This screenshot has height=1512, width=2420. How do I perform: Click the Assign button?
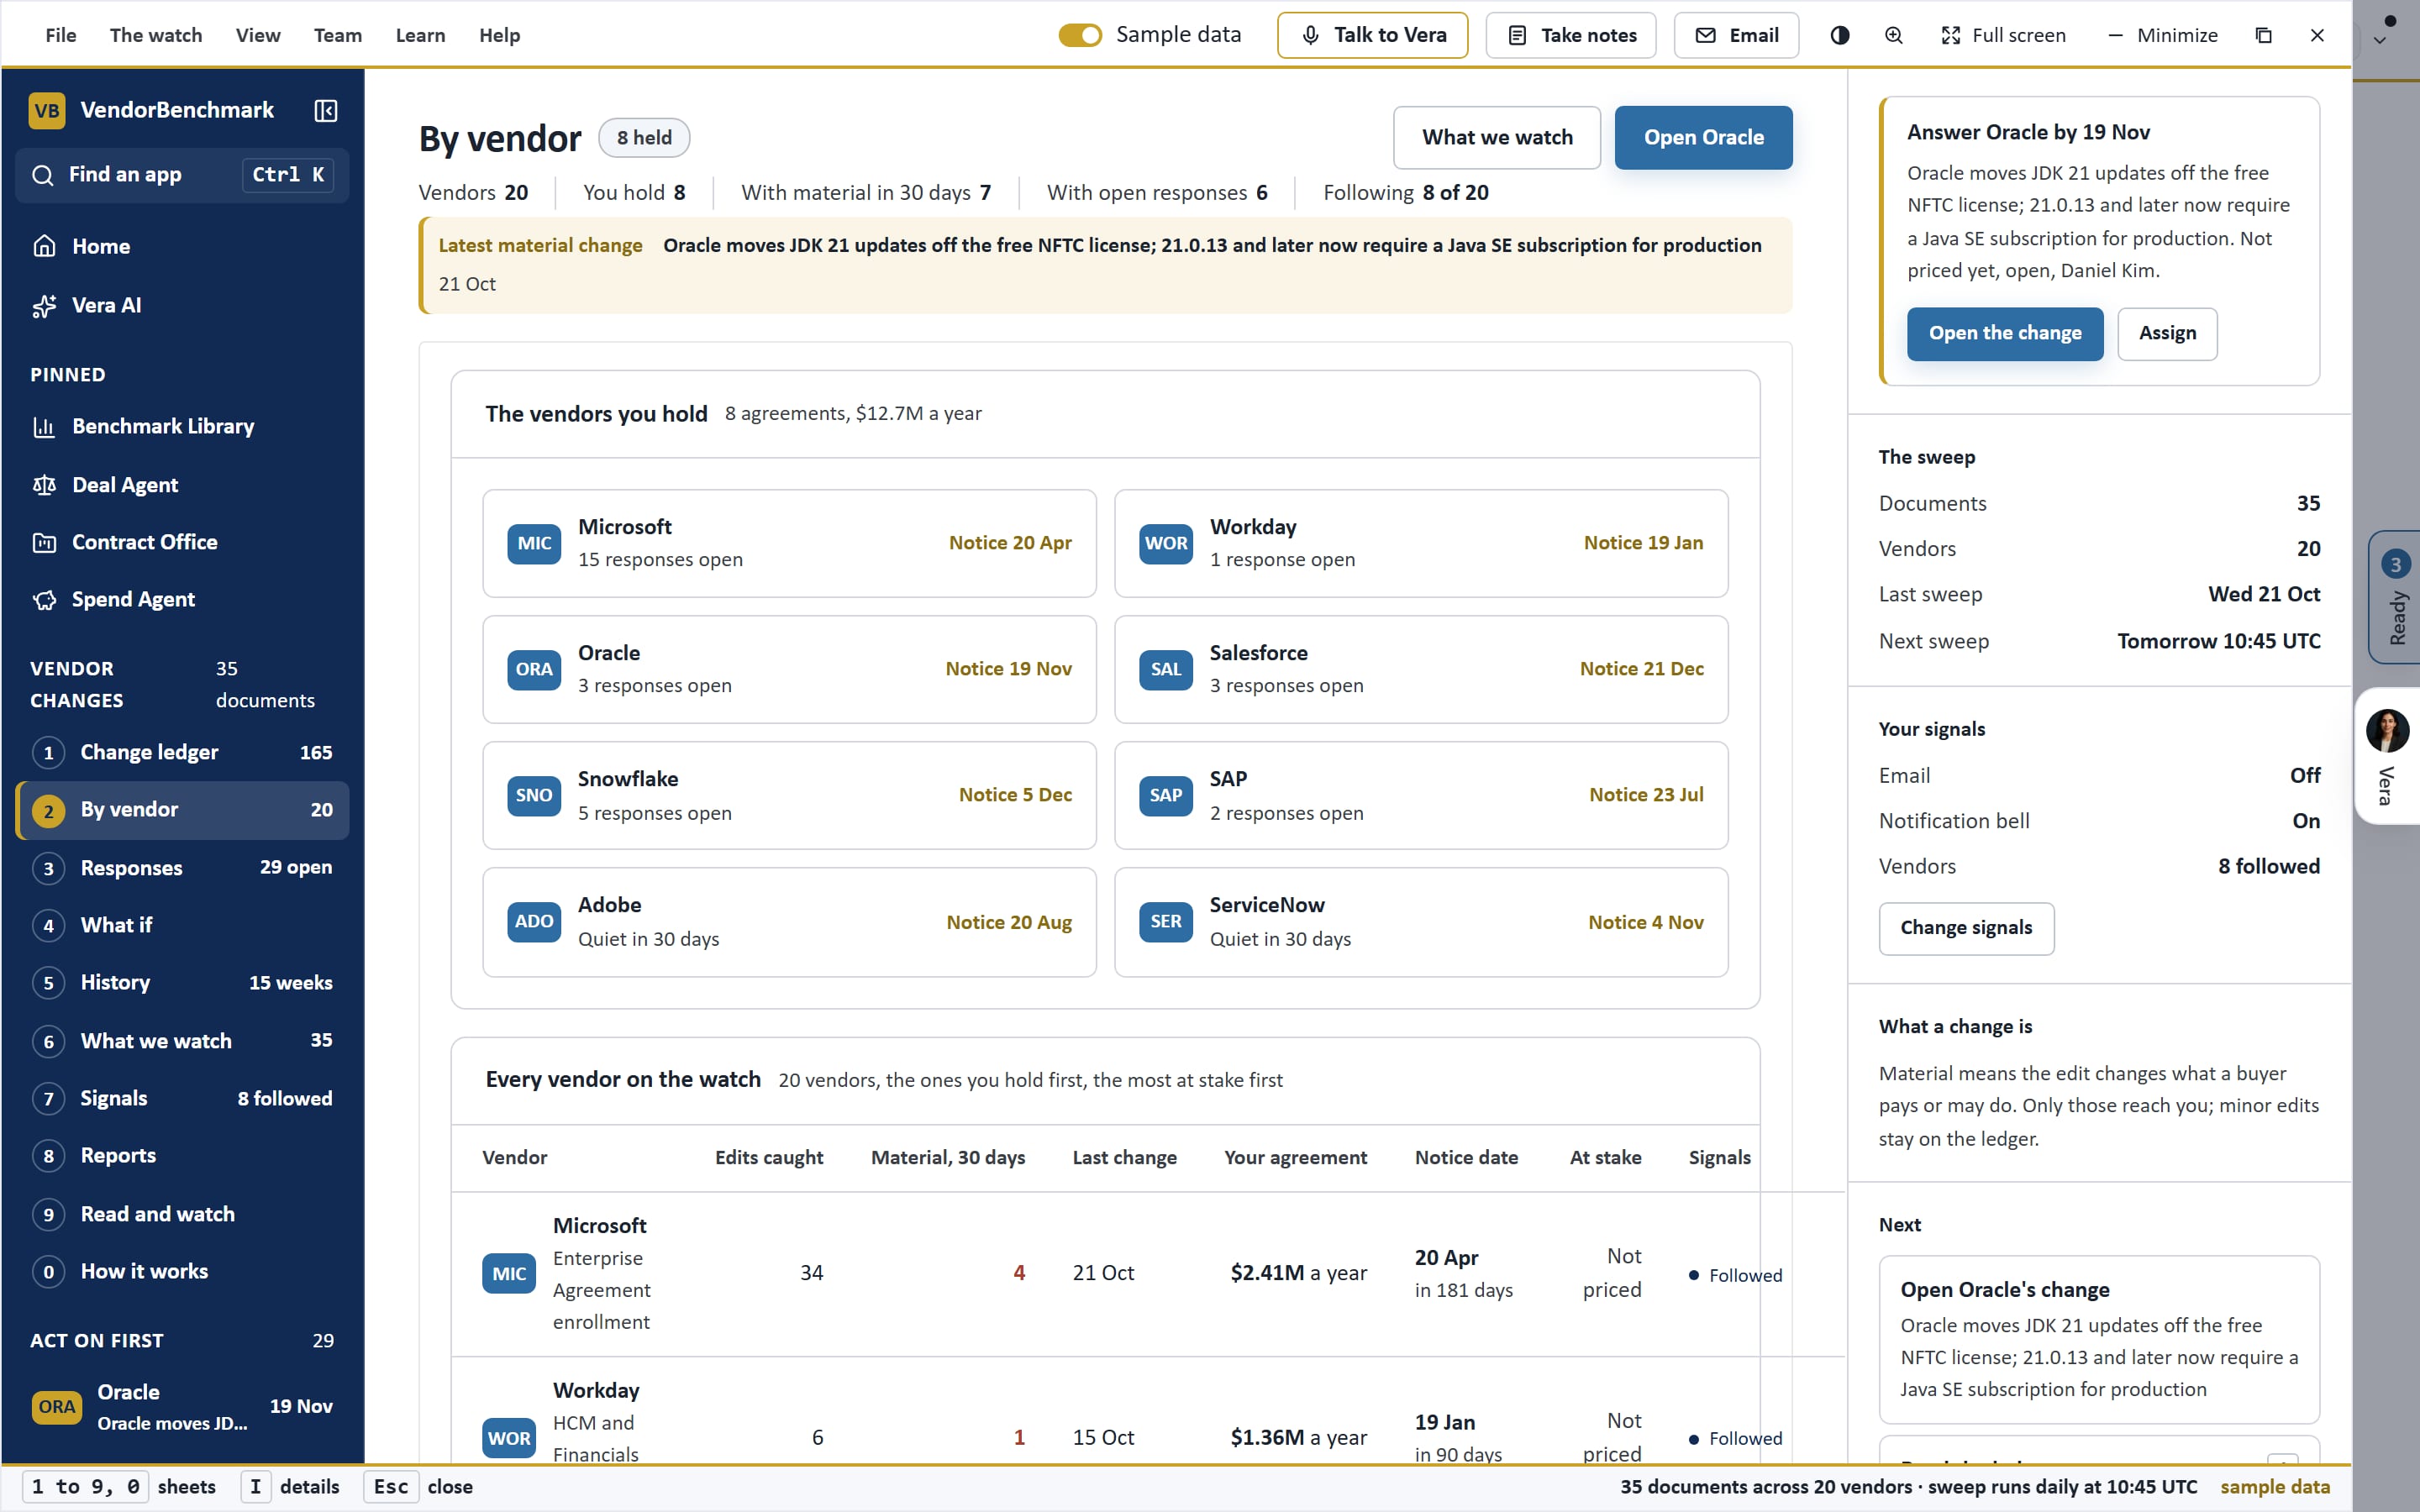(x=2167, y=333)
